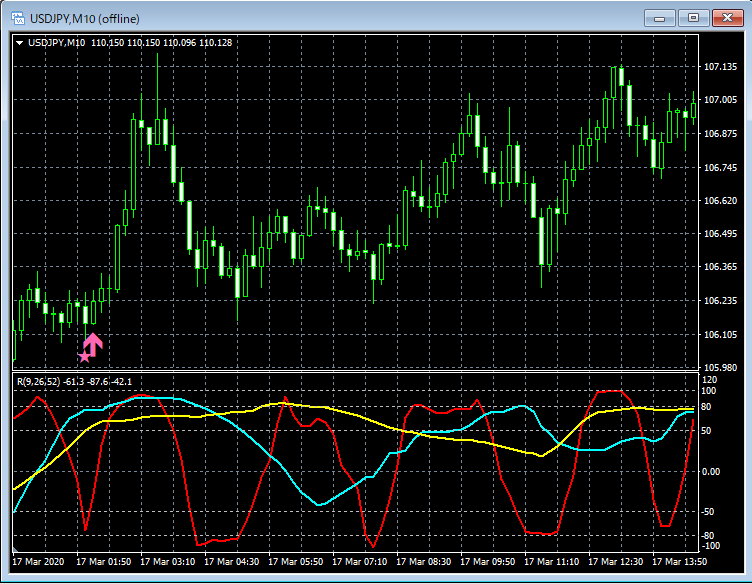Click the 17 Mar 2020 time label

pos(38,561)
